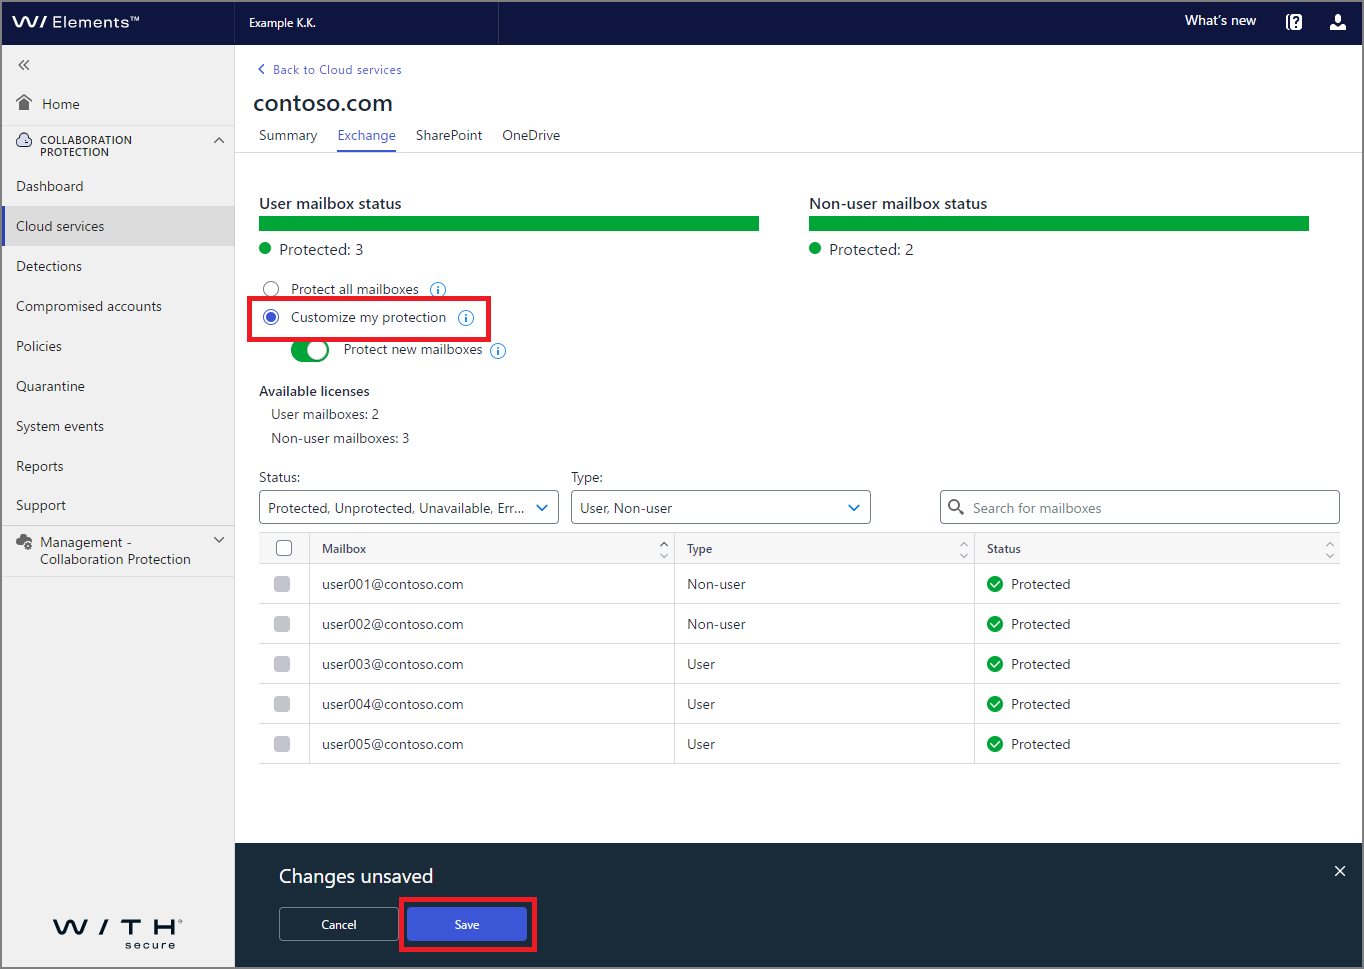
Task: Click the search magnifier icon
Action: click(956, 507)
